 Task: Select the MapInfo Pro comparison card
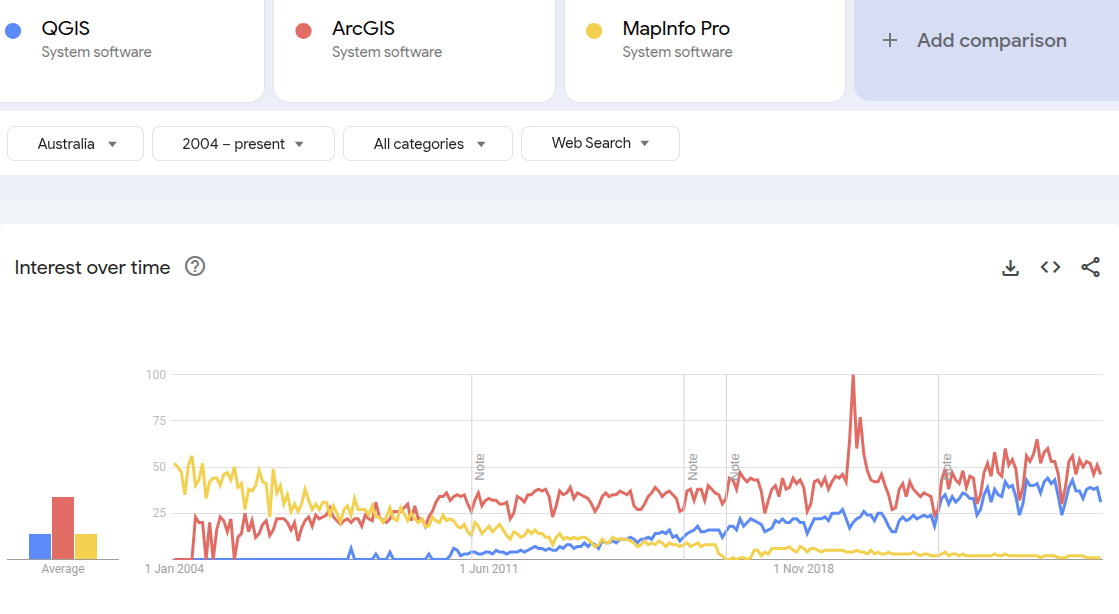point(704,50)
